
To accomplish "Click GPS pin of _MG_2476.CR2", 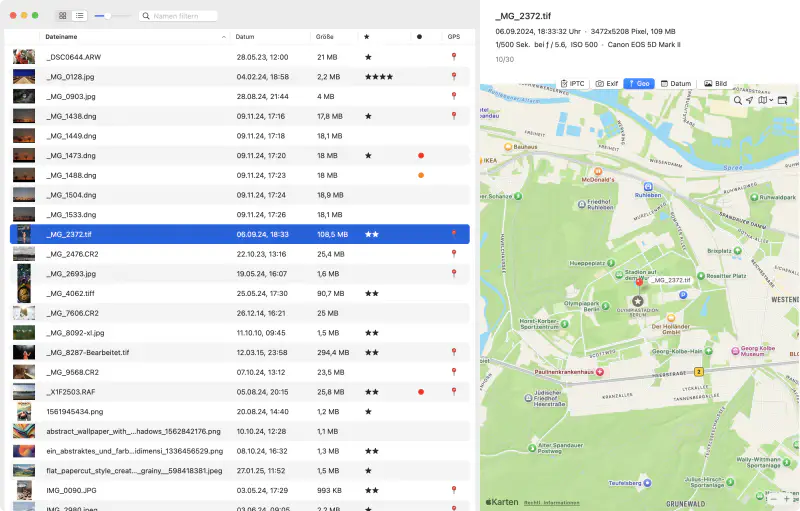I will 454,253.
